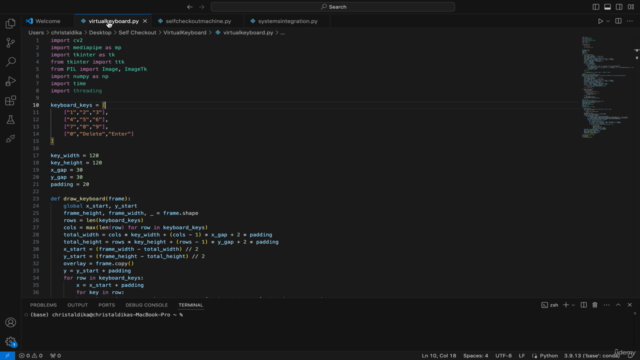Click the def draw_keyboard(frame) line
The height and width of the screenshot is (360, 640).
tap(90, 199)
